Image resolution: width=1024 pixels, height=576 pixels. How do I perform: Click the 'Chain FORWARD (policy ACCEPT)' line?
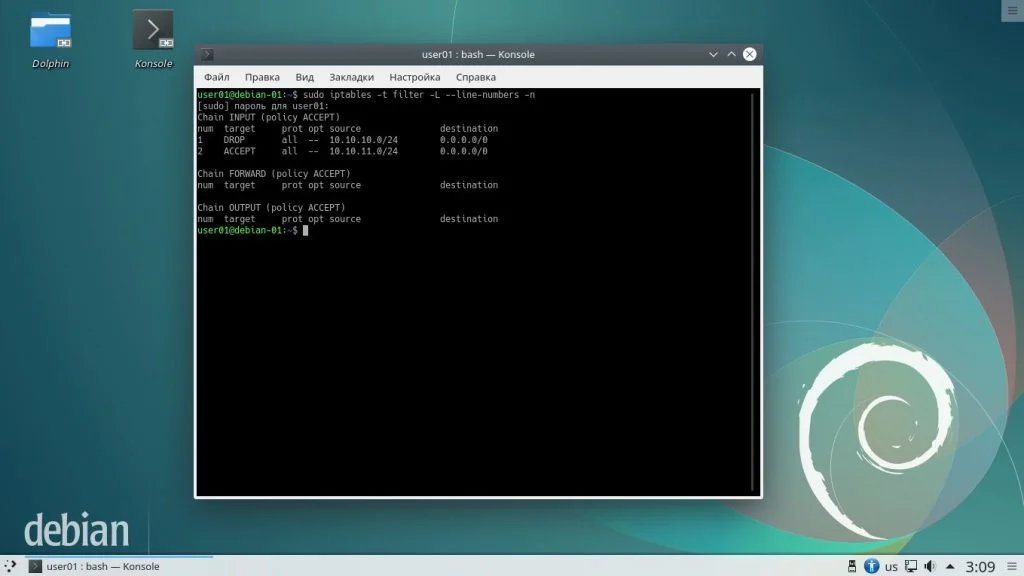(x=274, y=174)
